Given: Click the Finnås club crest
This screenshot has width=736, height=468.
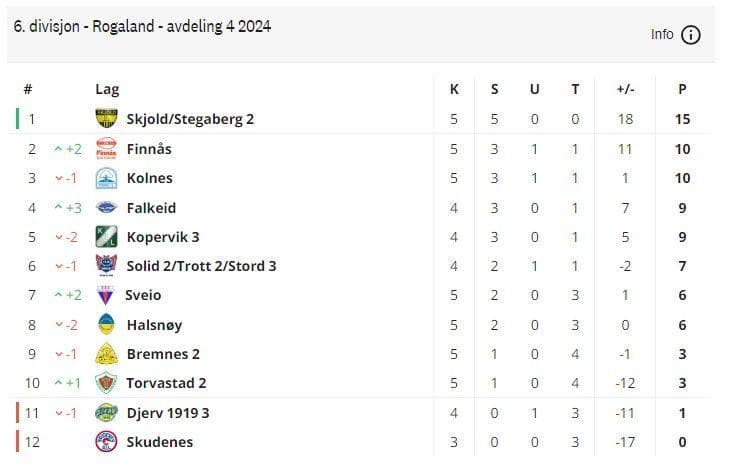Looking at the screenshot, I should click(106, 149).
